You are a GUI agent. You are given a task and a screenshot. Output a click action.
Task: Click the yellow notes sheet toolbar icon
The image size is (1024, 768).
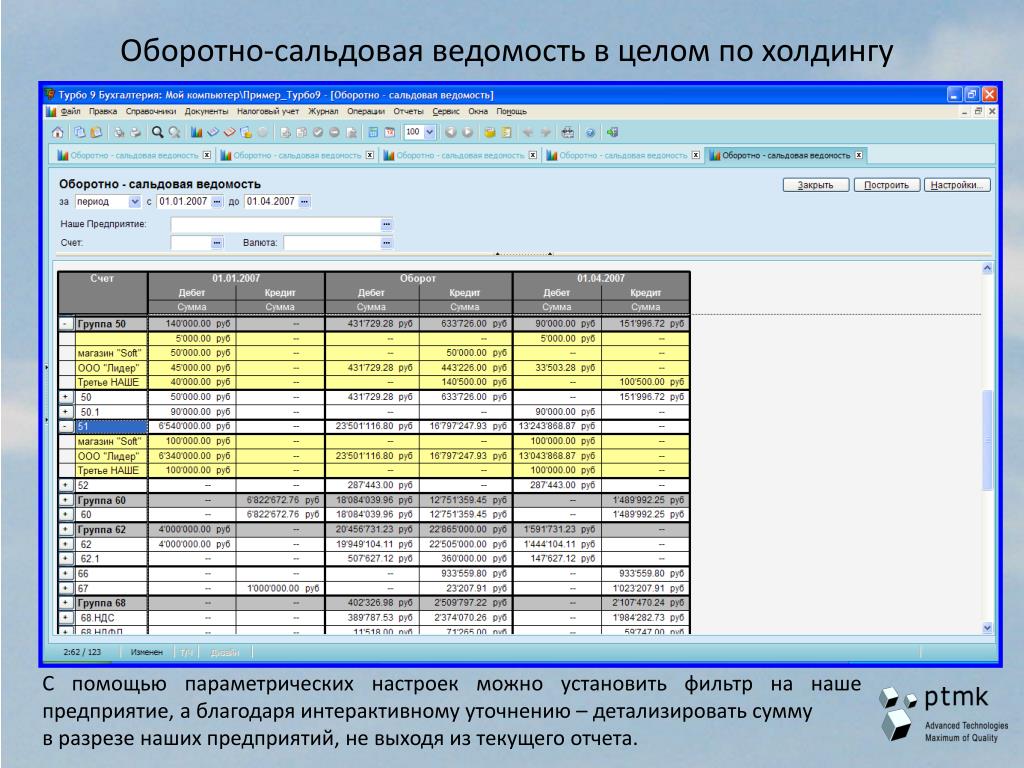coord(506,133)
